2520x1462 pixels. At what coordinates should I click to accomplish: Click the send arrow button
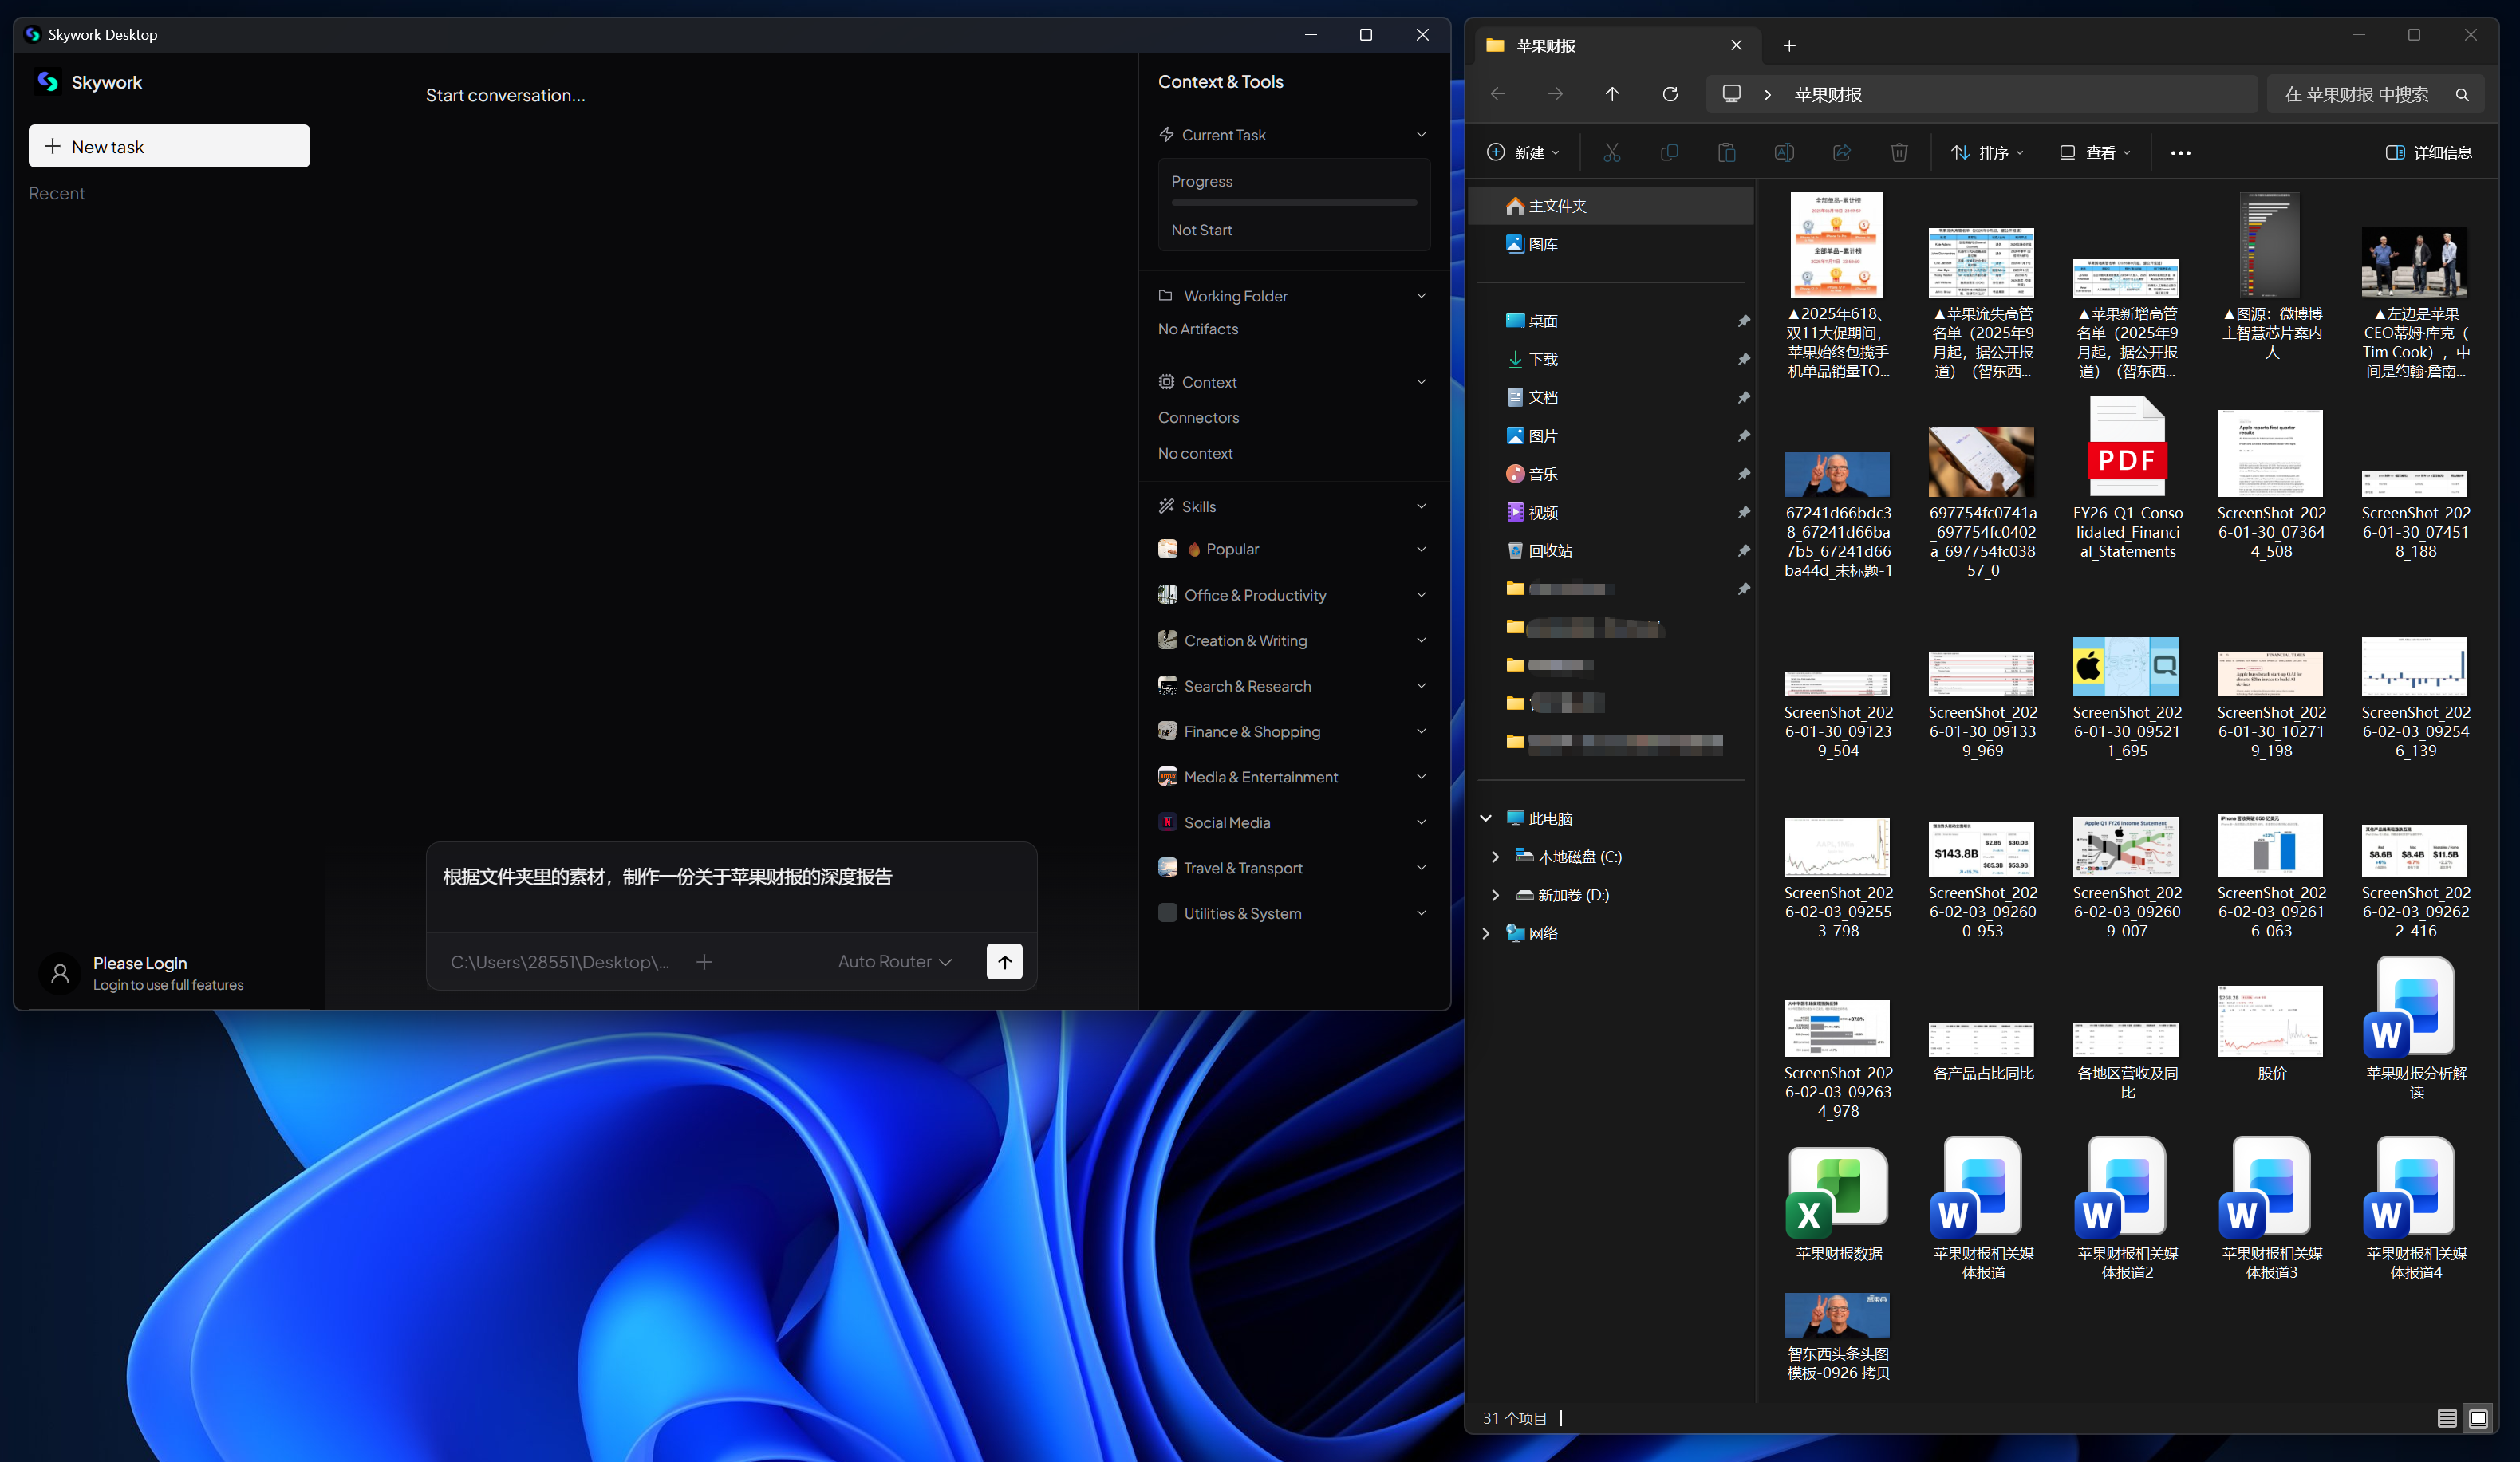click(1004, 961)
